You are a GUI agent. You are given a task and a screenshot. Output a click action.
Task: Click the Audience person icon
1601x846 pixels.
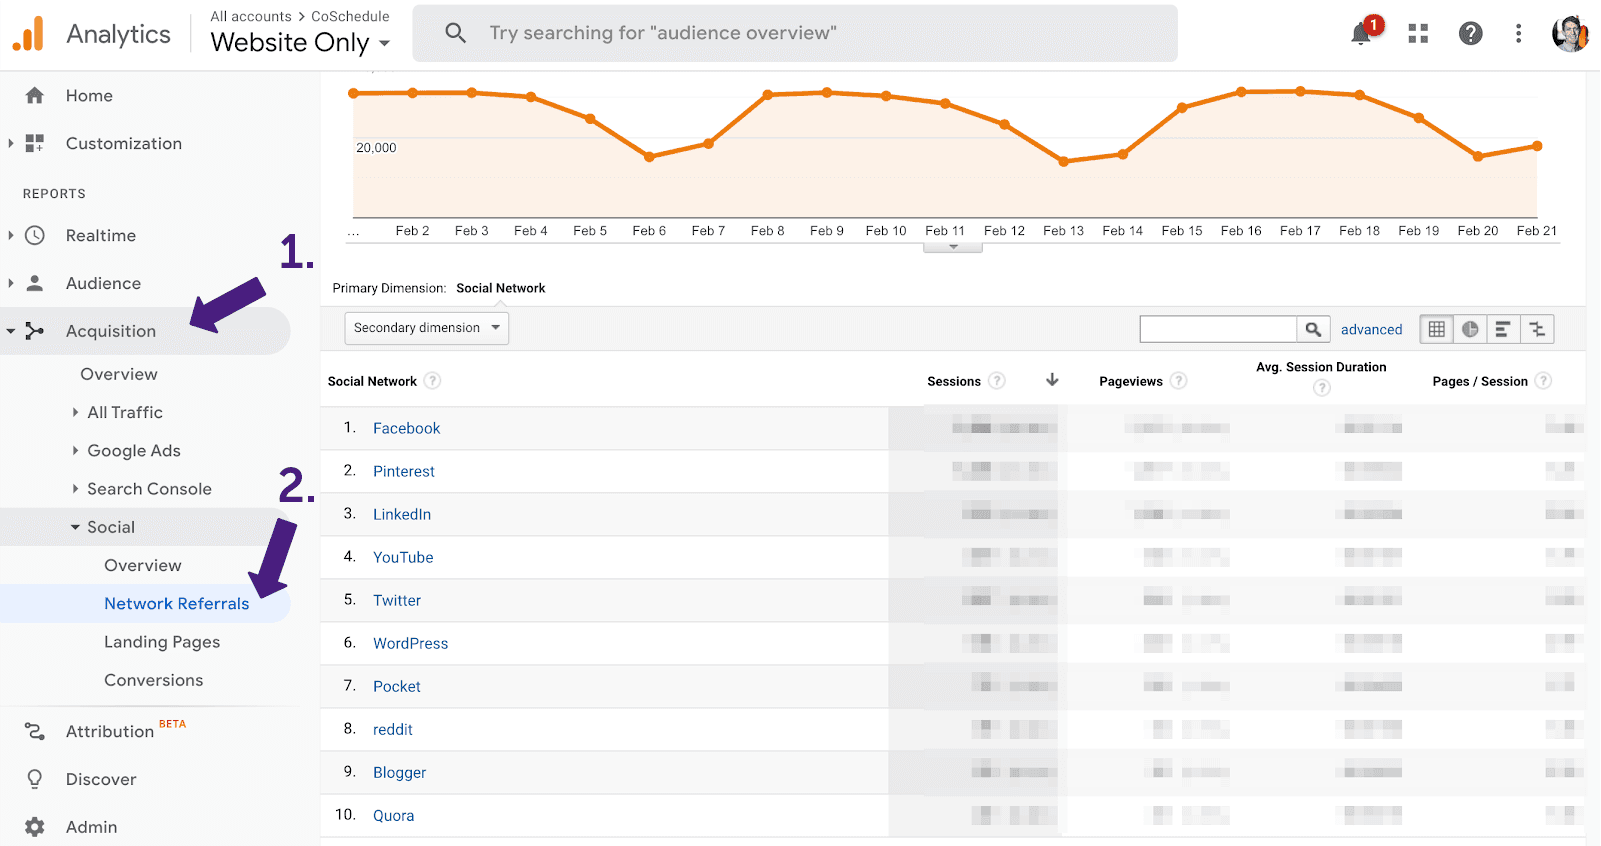tap(35, 283)
